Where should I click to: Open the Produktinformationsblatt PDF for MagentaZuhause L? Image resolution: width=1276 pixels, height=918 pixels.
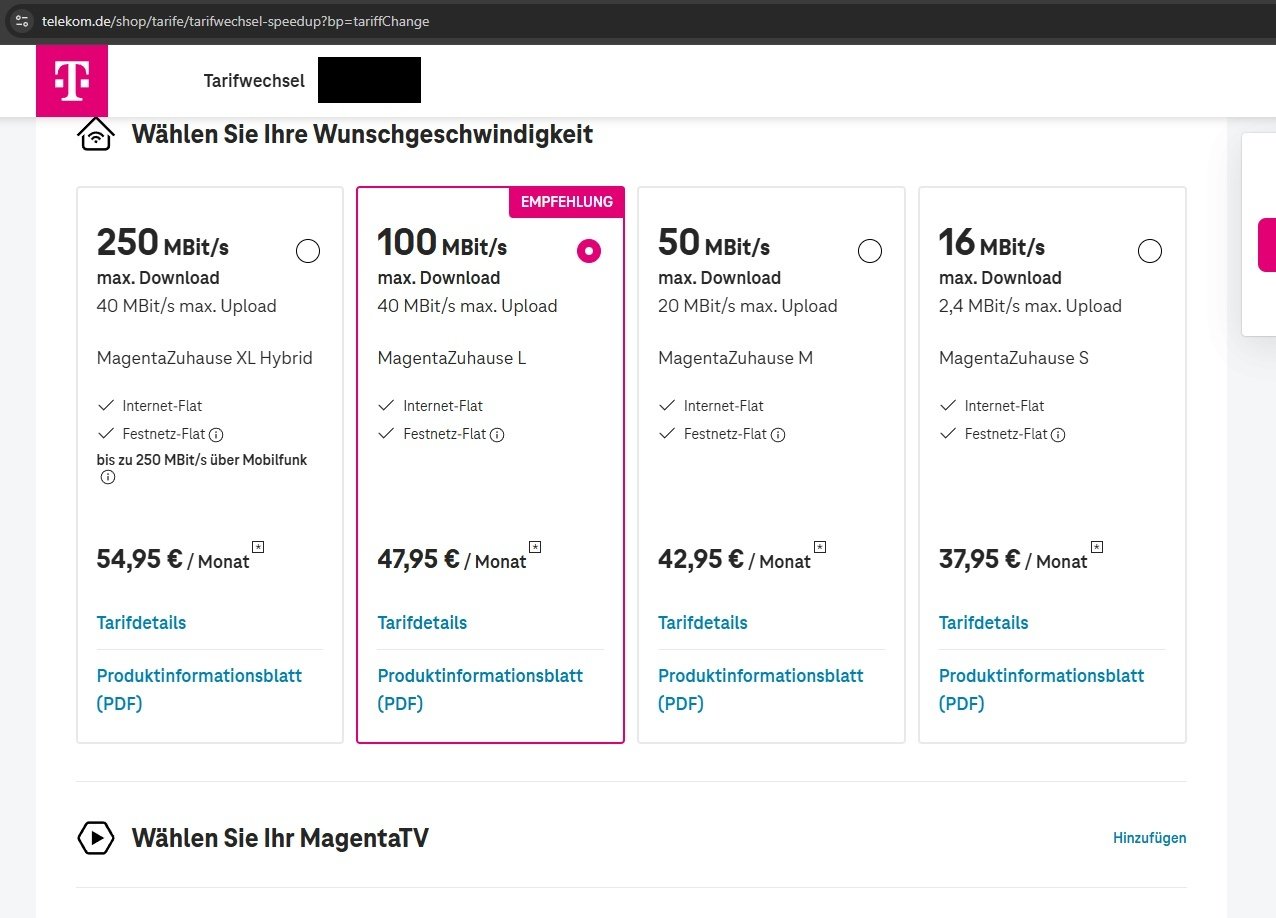pyautogui.click(x=480, y=689)
